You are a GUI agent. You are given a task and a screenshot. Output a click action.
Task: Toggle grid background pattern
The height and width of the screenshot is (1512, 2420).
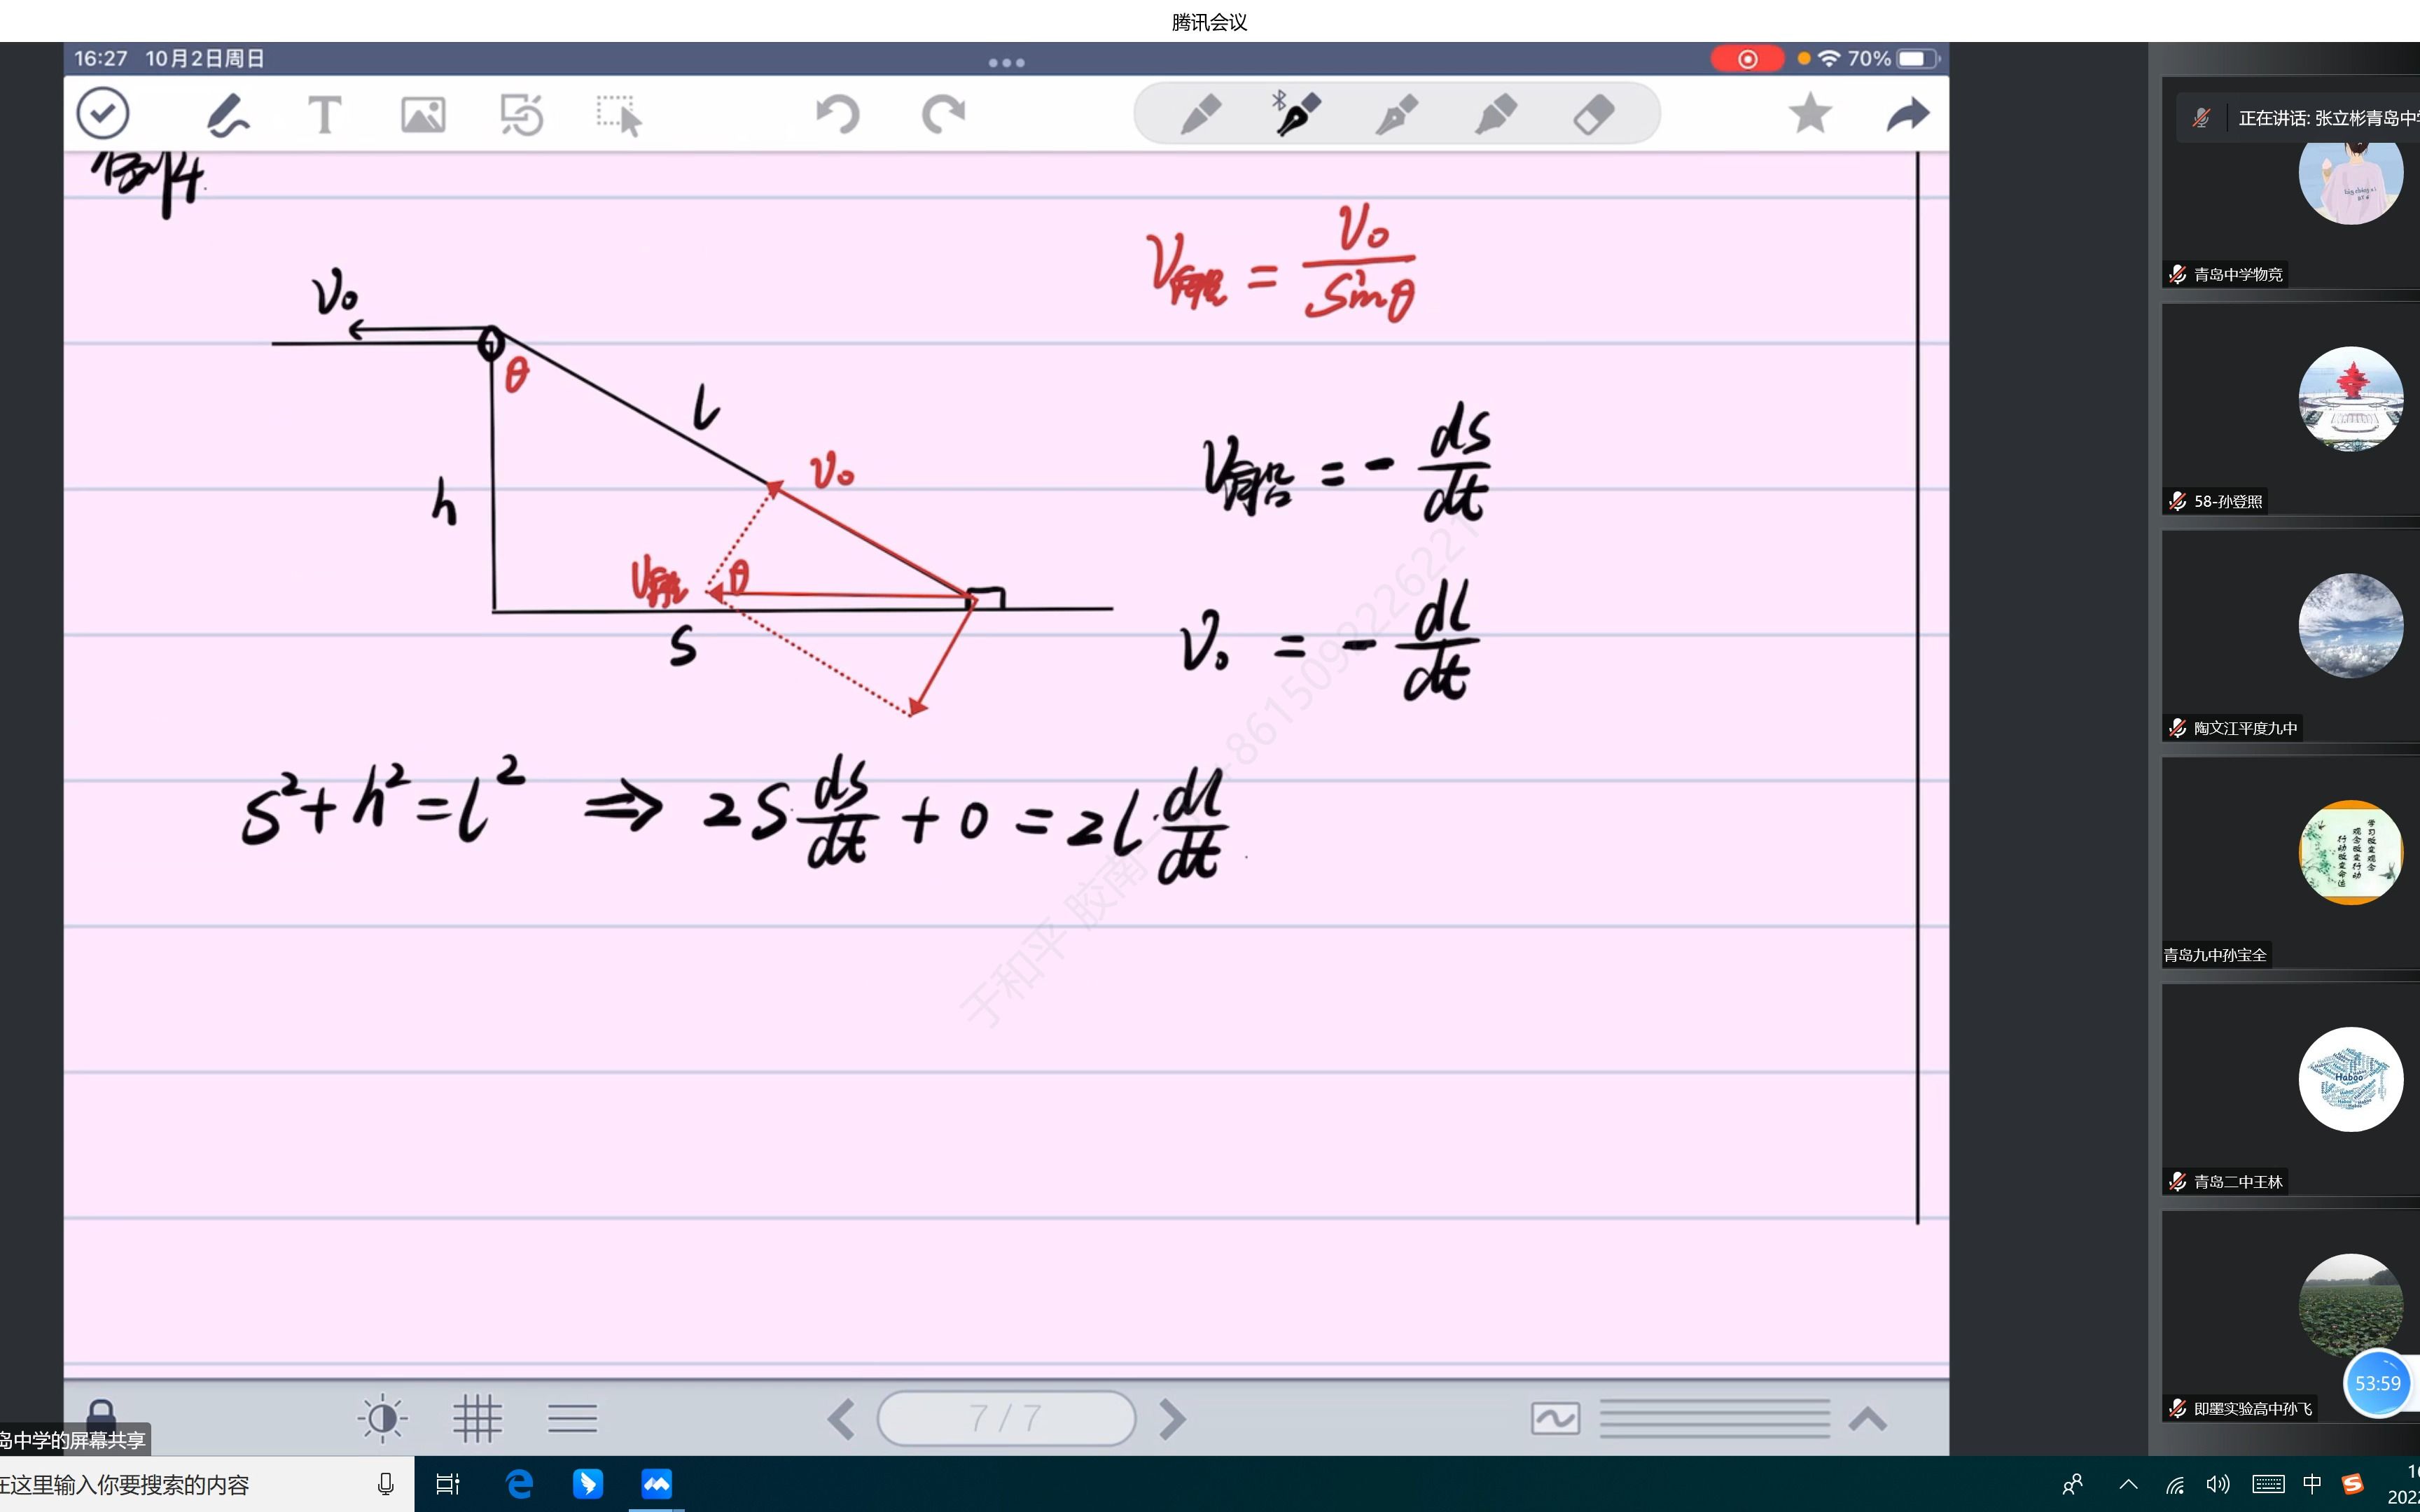(x=477, y=1418)
